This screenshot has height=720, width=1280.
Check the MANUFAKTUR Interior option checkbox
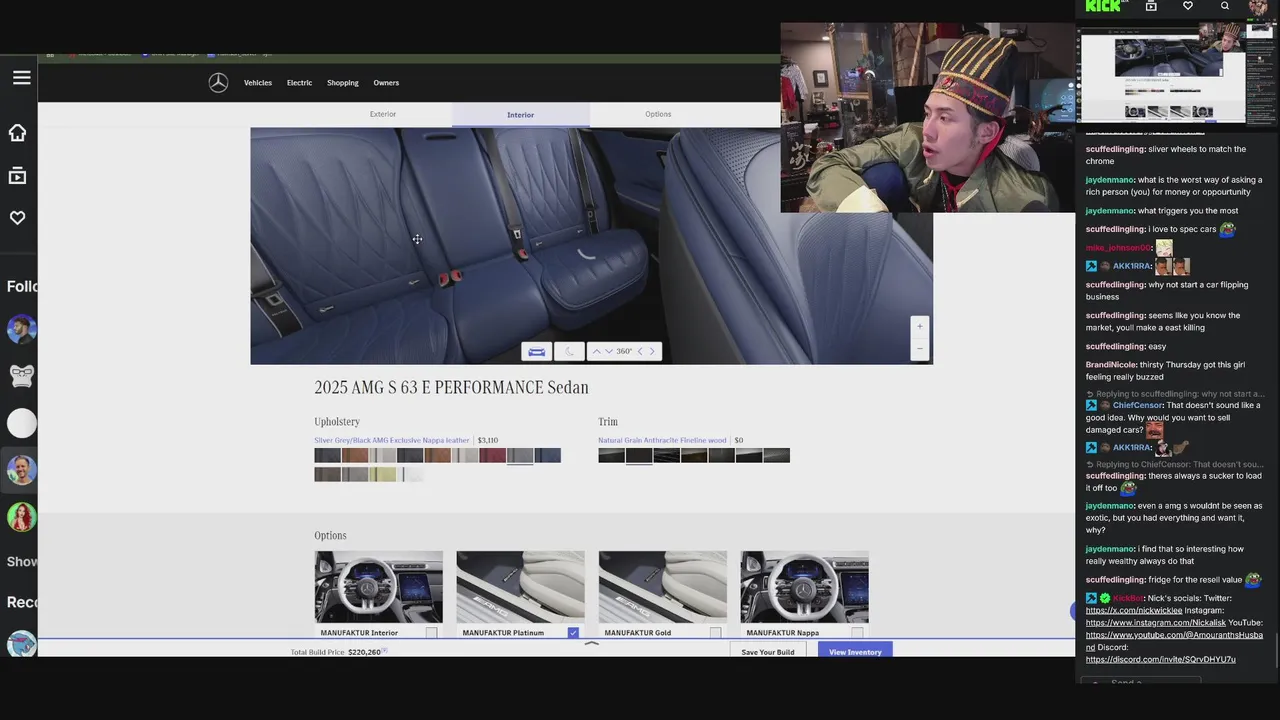431,633
